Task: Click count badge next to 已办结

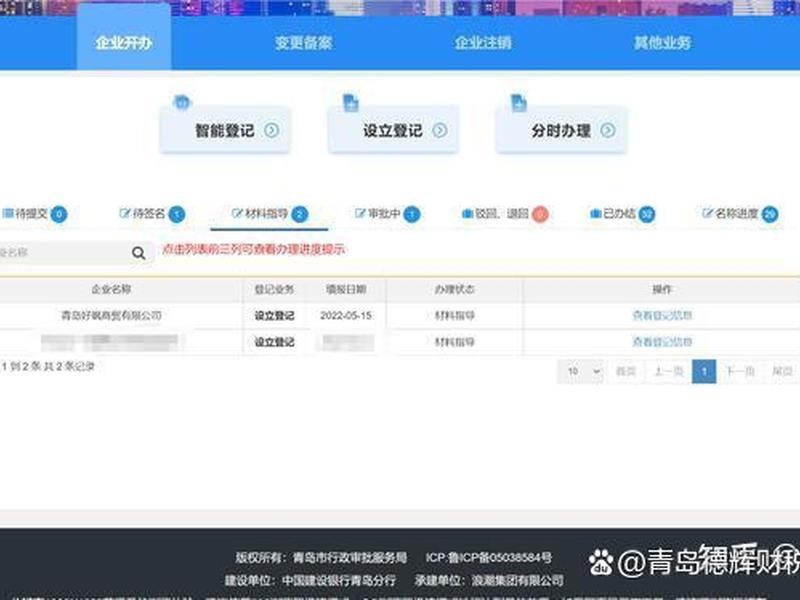Action: click(647, 214)
